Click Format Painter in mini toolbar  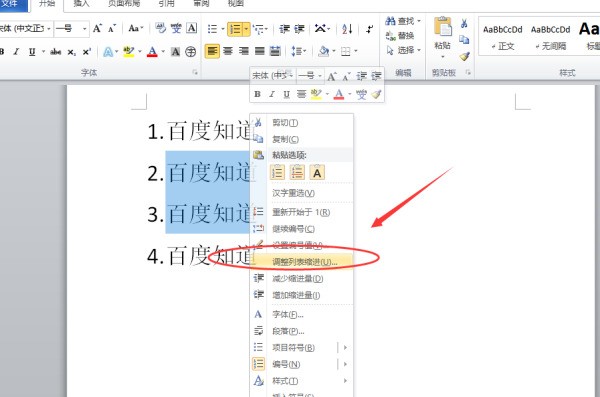pyautogui.click(x=377, y=94)
